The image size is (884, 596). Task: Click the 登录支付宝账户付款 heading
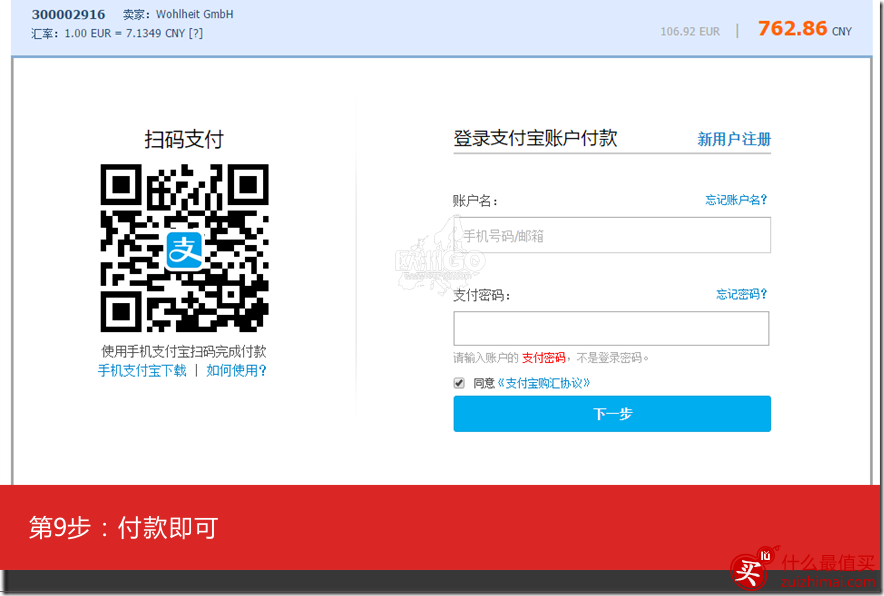click(x=535, y=138)
